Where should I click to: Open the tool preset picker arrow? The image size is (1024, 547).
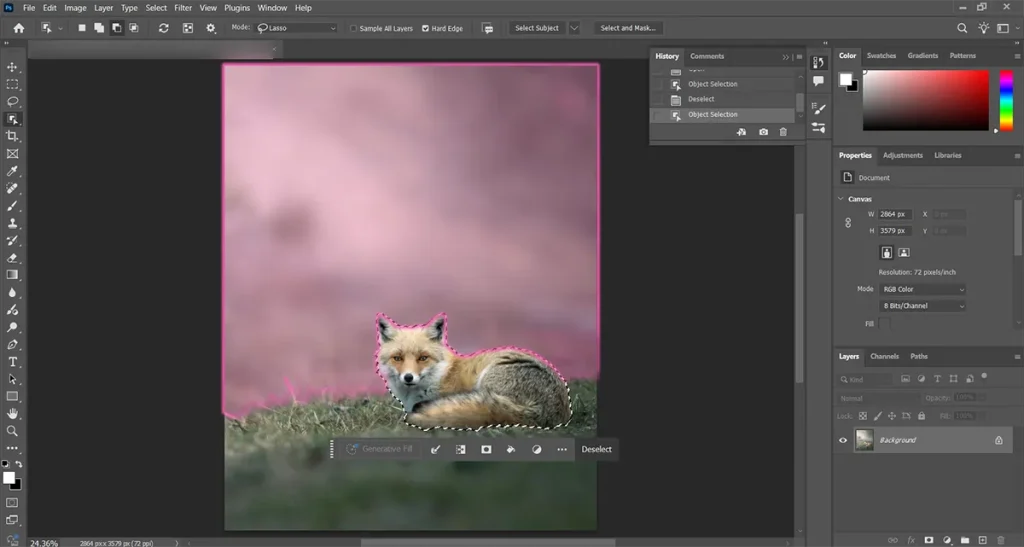pos(60,28)
